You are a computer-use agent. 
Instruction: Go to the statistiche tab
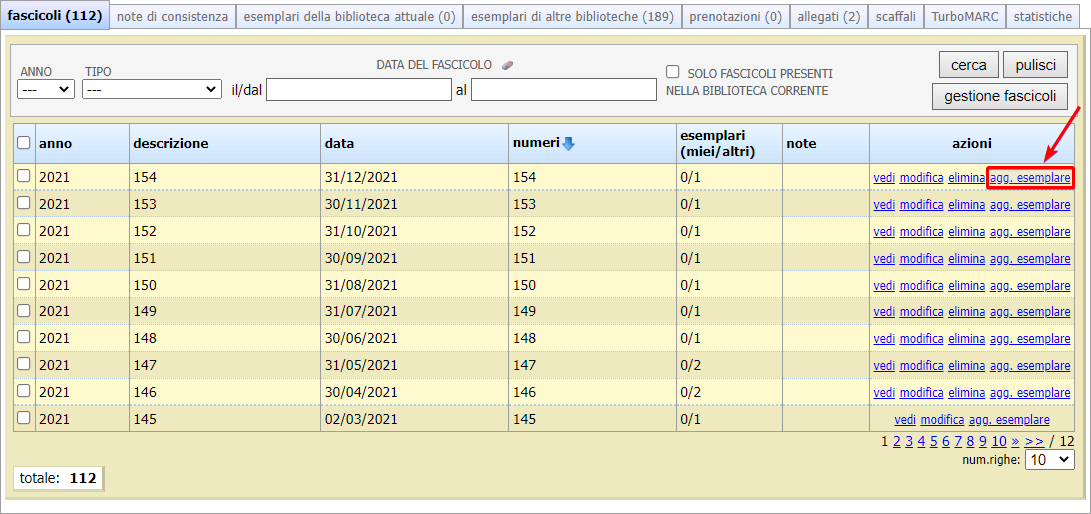pyautogui.click(x=1042, y=17)
